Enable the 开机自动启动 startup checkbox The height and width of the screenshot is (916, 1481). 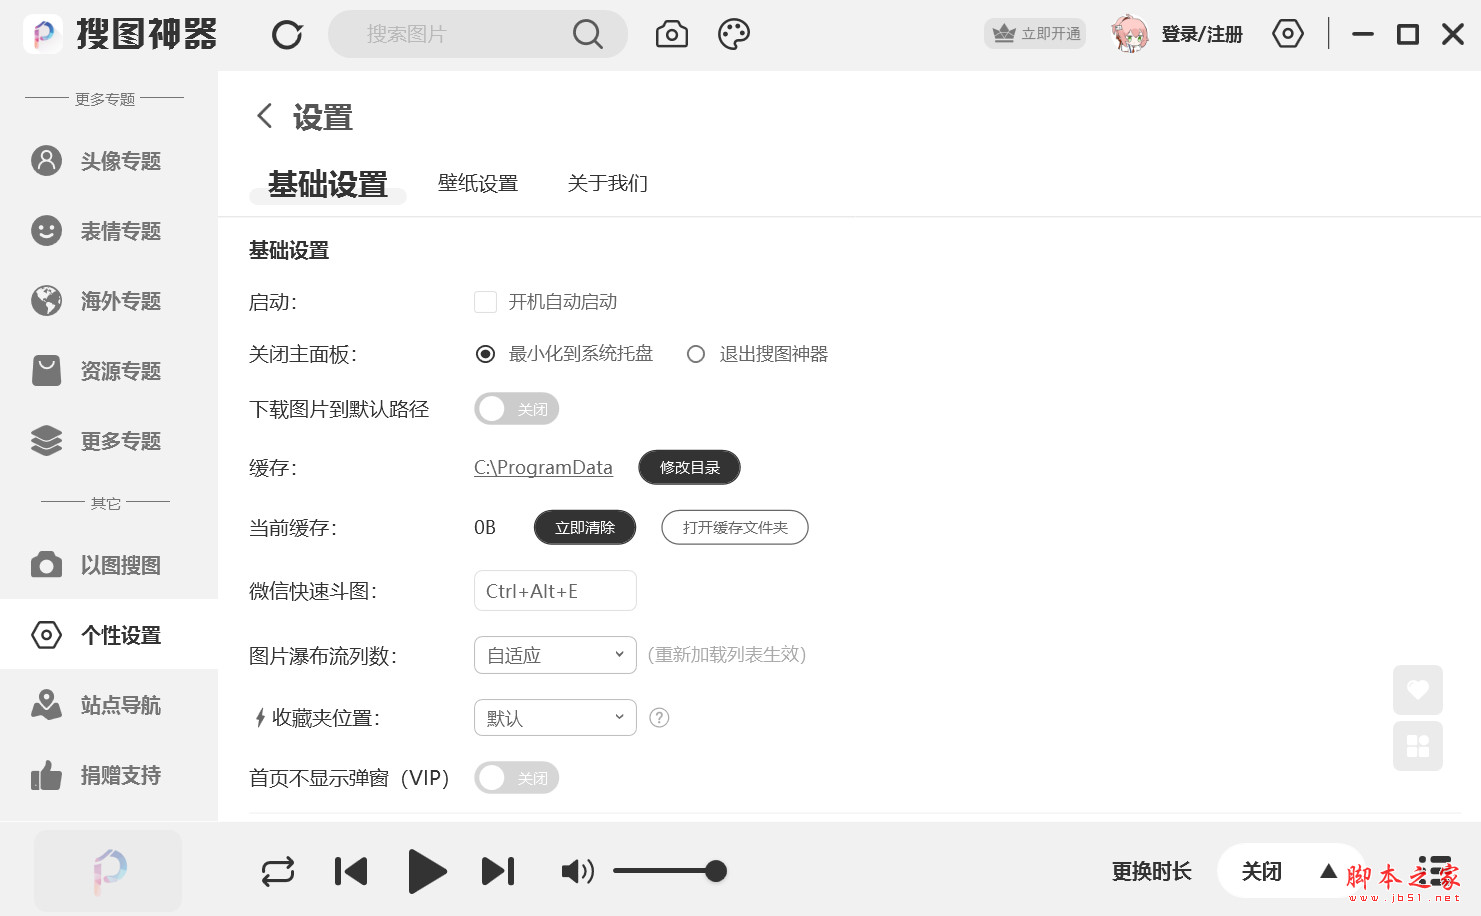click(485, 301)
